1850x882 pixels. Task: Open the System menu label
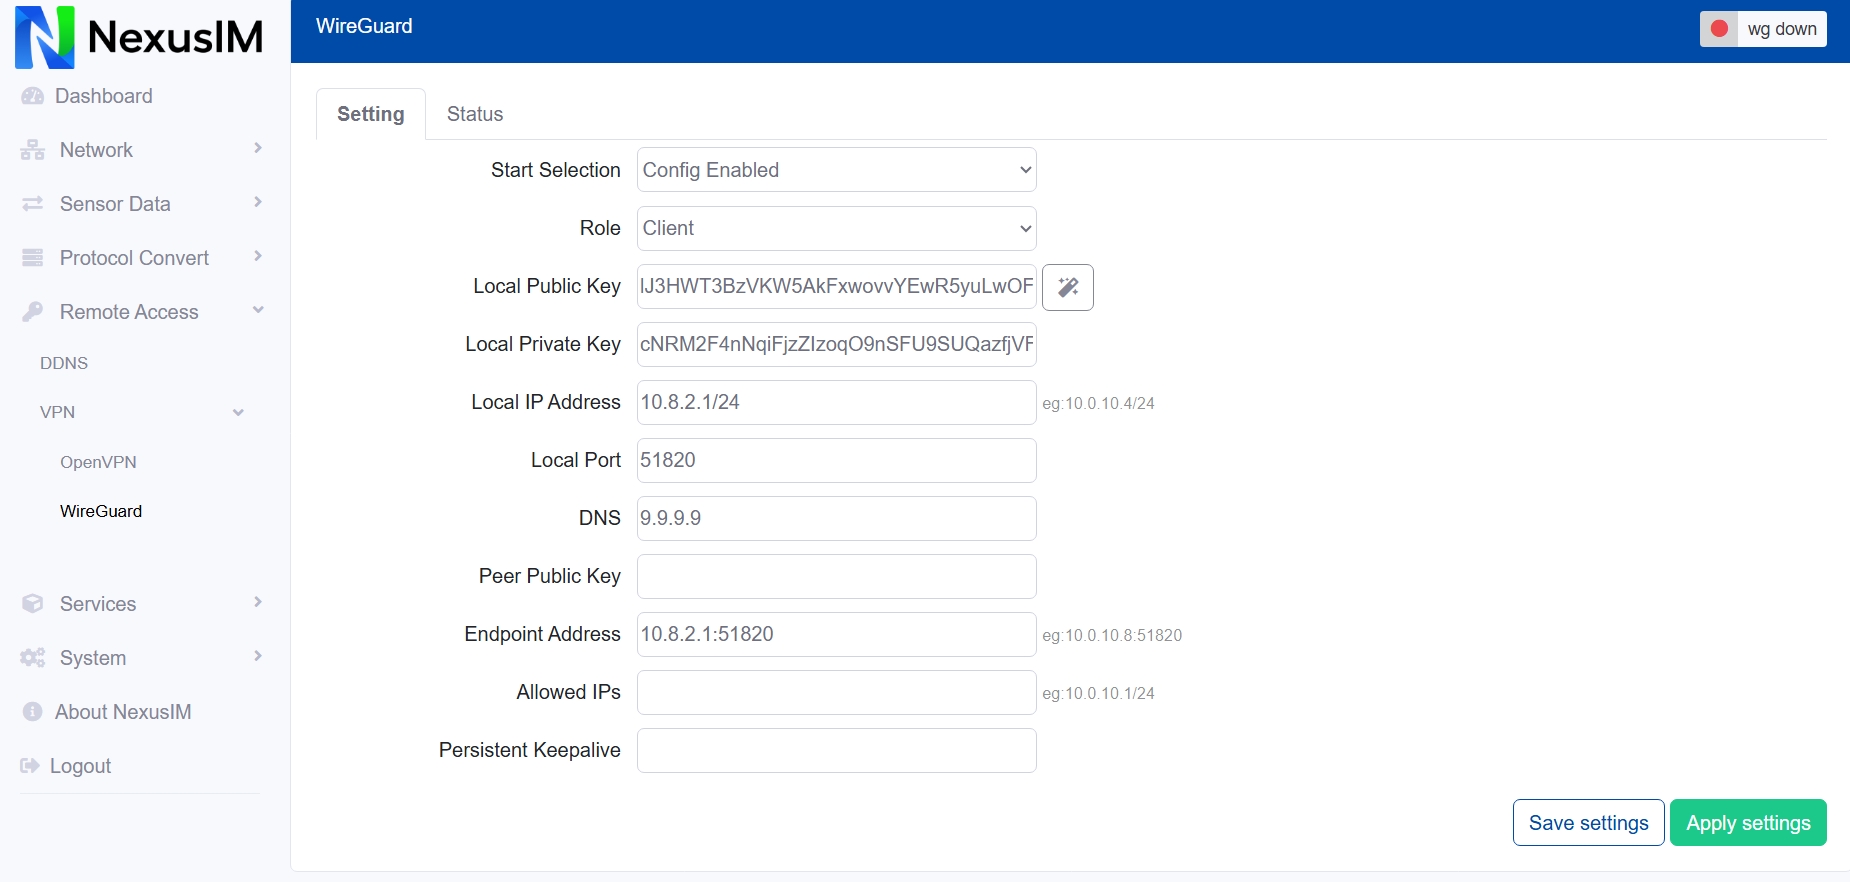coord(93,658)
